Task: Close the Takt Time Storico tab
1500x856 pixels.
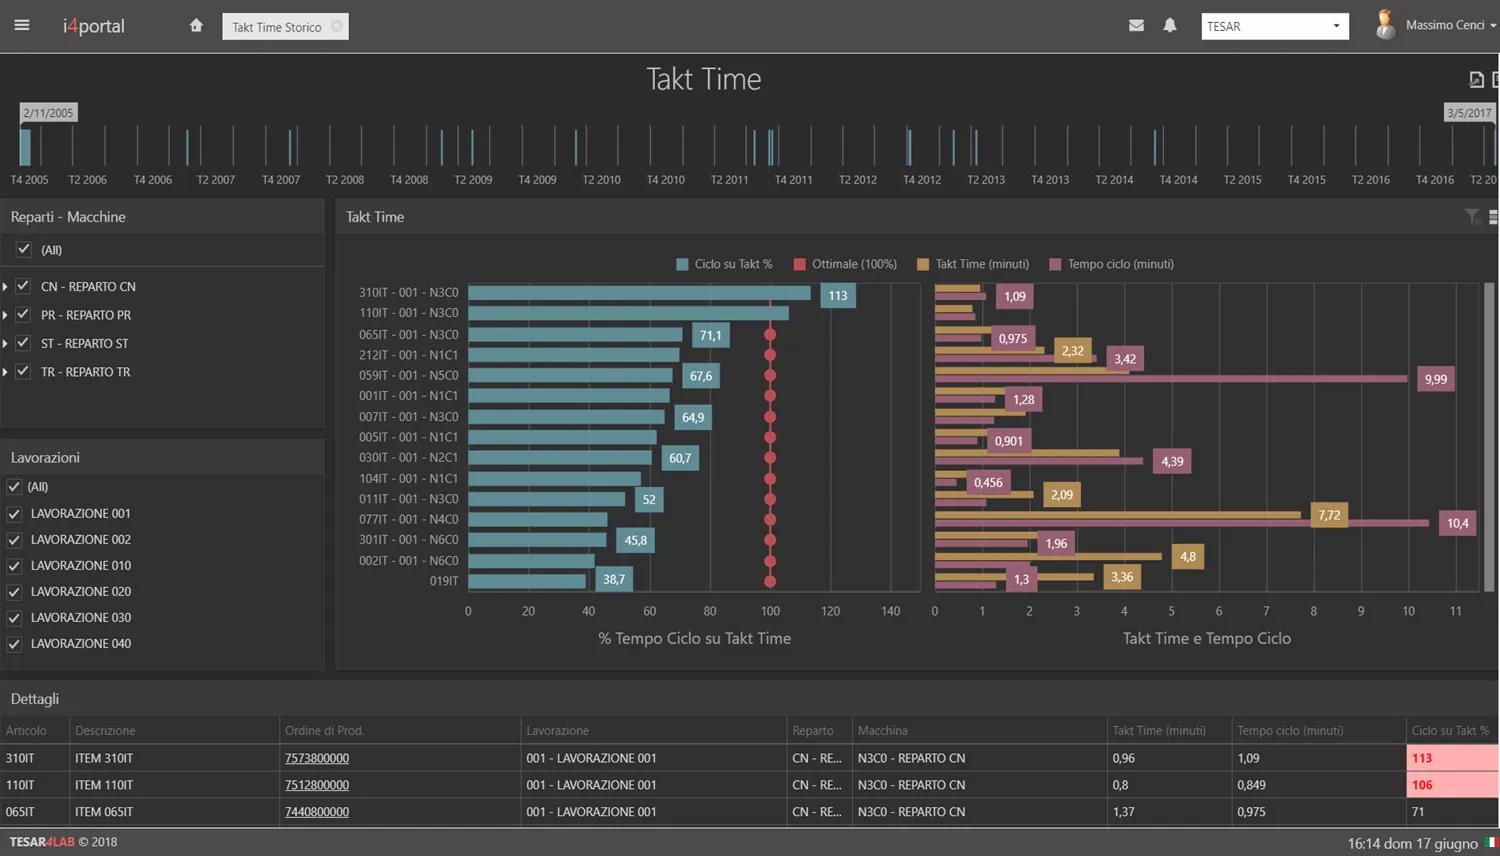Action: (338, 27)
